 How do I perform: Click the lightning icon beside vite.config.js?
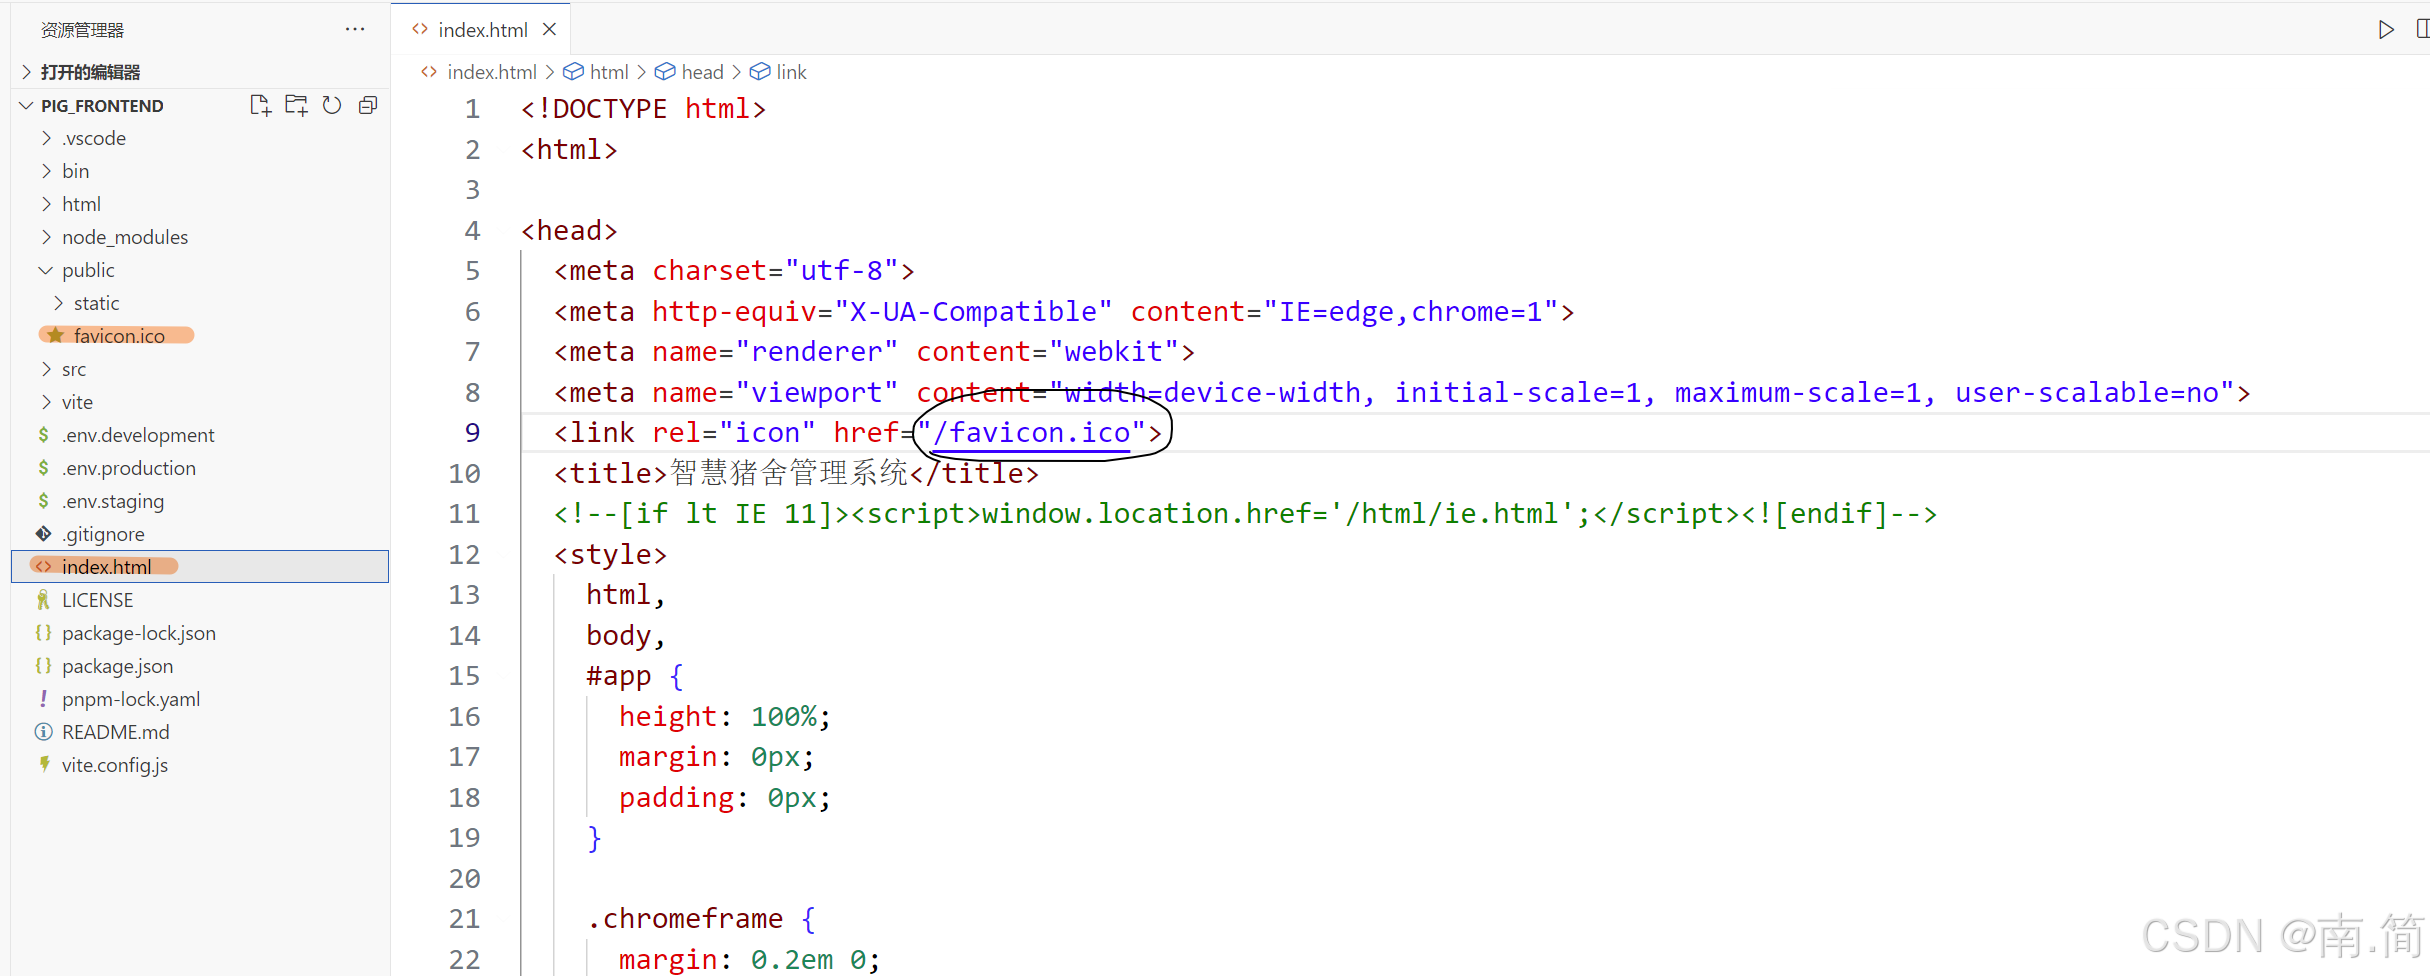pos(44,764)
